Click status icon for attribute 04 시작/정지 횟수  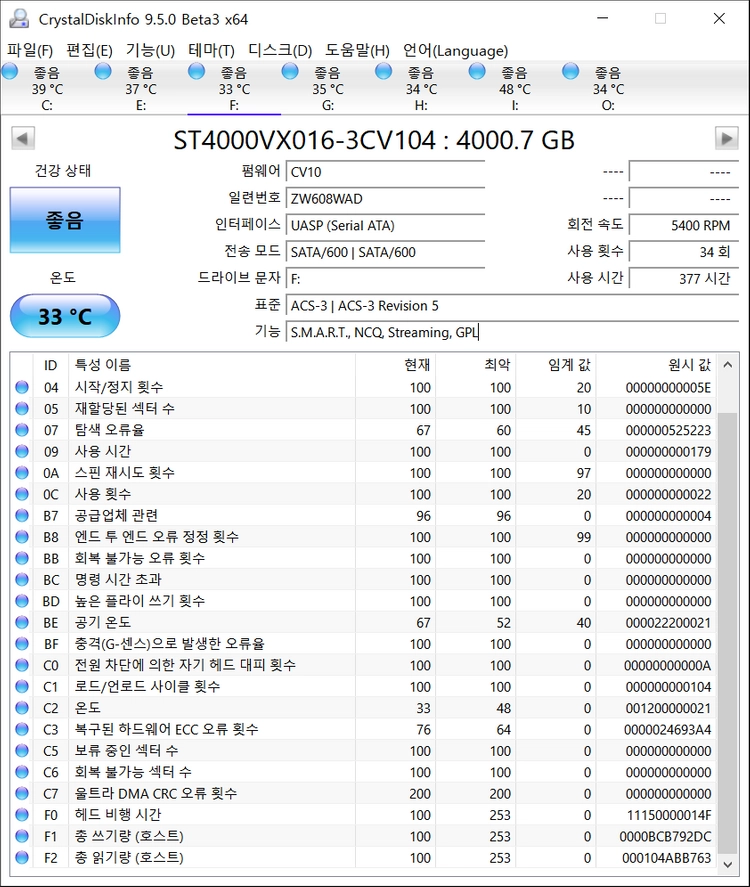(22, 387)
